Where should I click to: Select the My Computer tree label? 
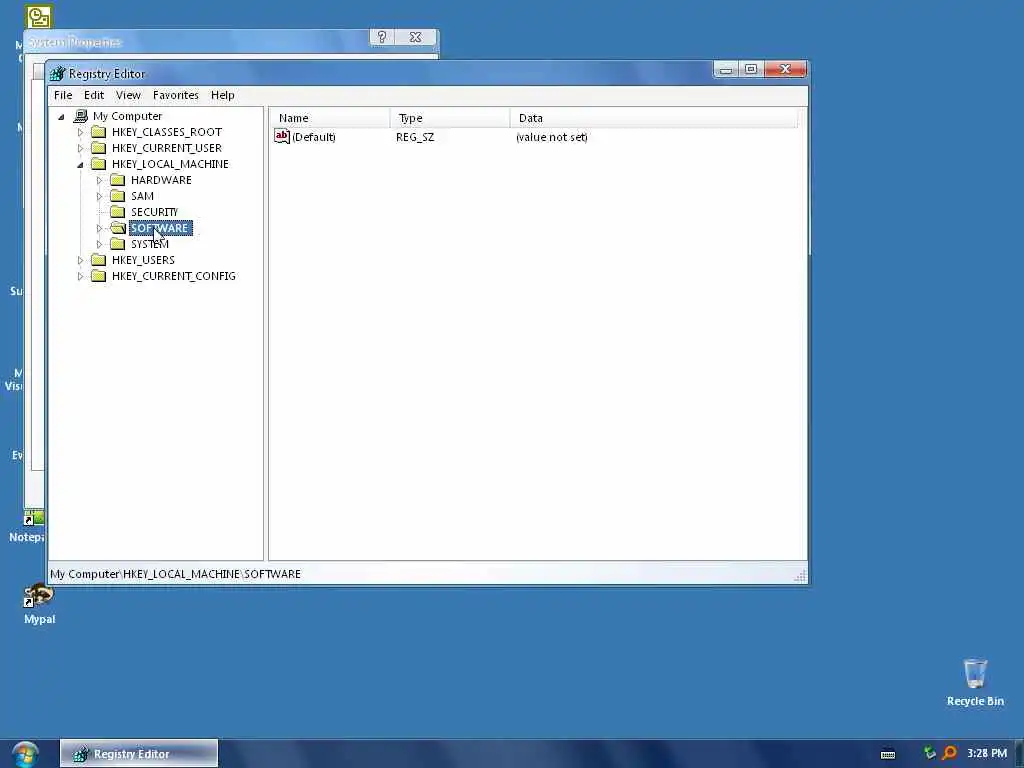[127, 116]
